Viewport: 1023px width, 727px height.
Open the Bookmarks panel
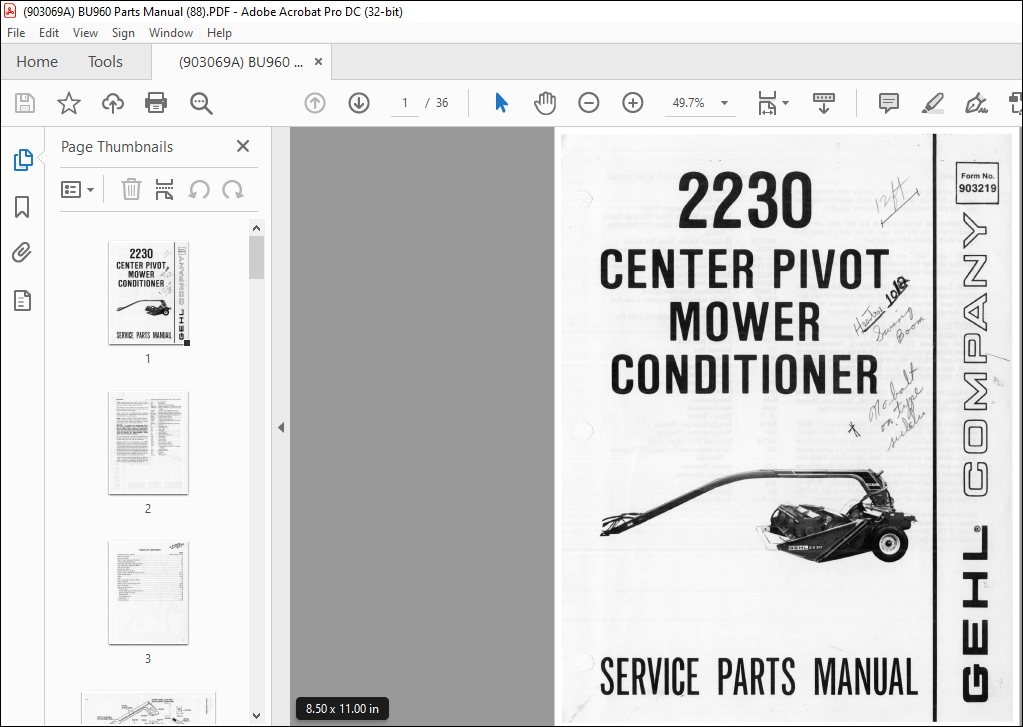click(x=22, y=207)
